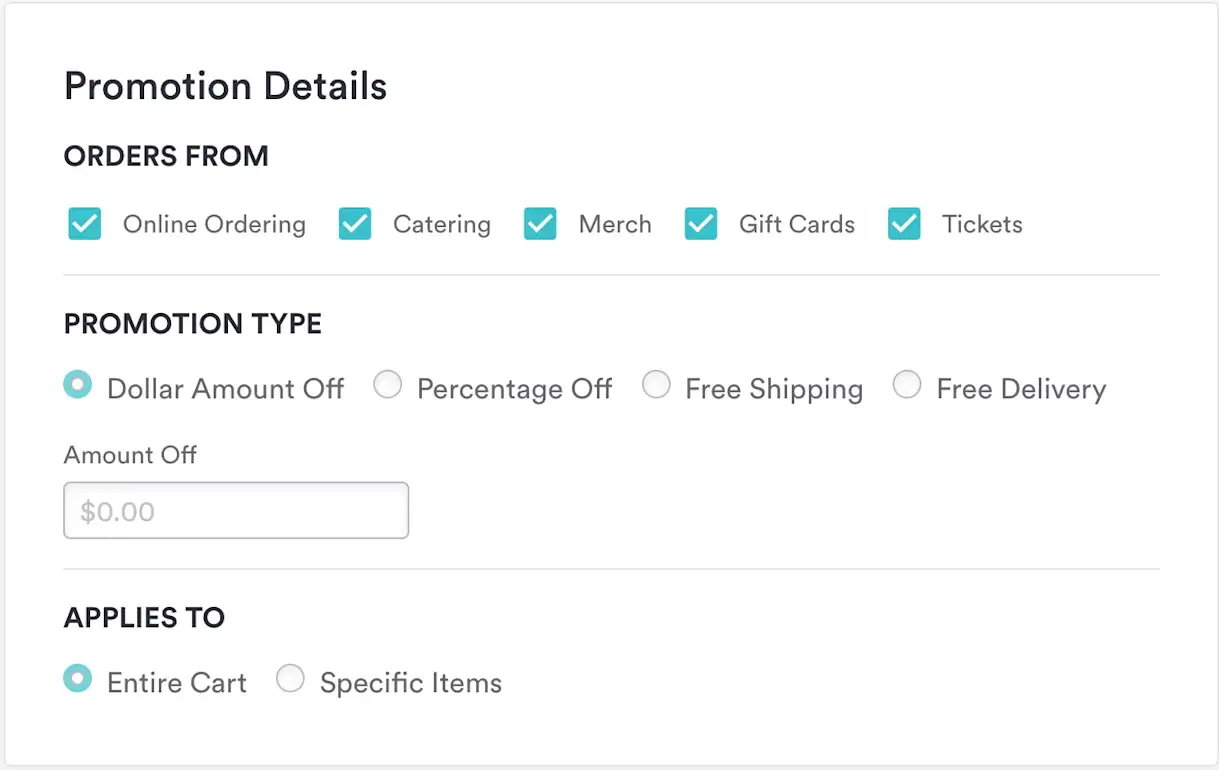Image resolution: width=1219 pixels, height=770 pixels.
Task: Click the "Catering" label text
Action: point(442,224)
